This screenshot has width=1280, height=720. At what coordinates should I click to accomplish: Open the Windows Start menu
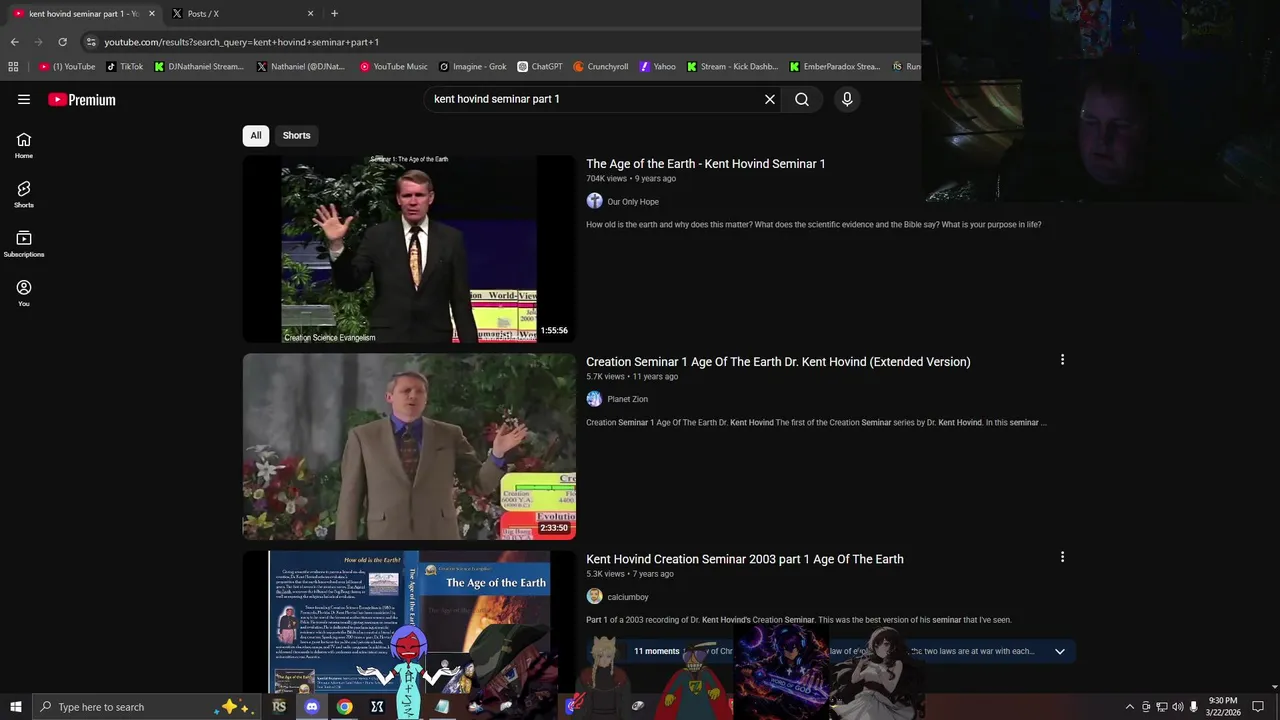(x=15, y=707)
